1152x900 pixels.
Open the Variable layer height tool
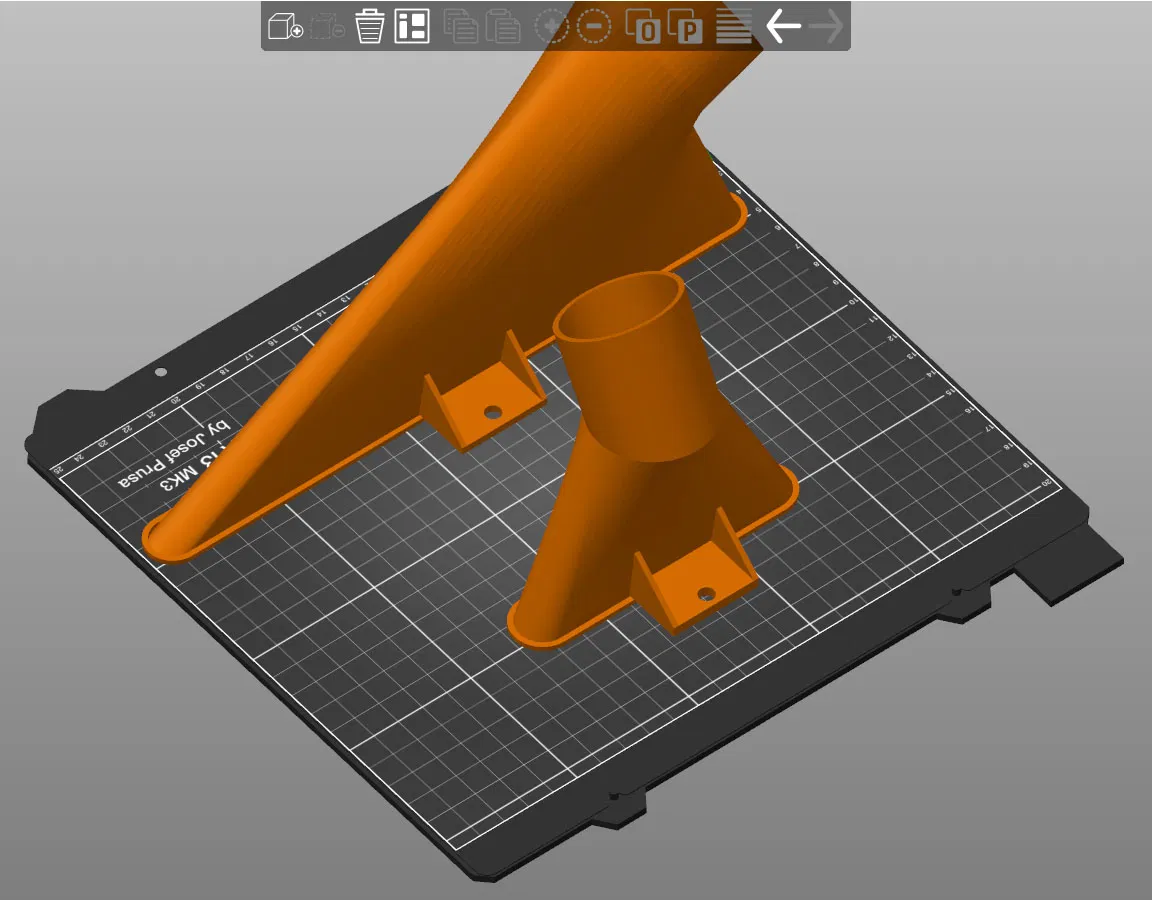tap(733, 26)
